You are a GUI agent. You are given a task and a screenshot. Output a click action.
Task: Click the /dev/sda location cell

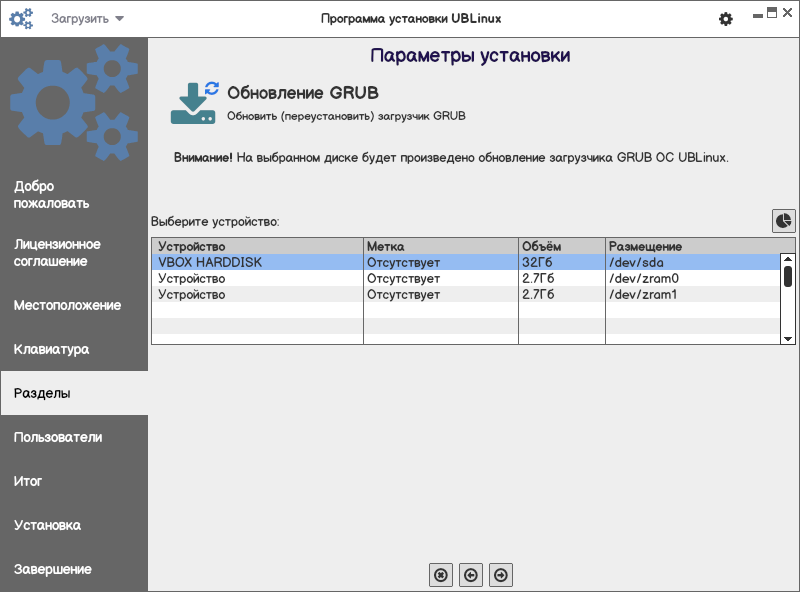(692, 262)
